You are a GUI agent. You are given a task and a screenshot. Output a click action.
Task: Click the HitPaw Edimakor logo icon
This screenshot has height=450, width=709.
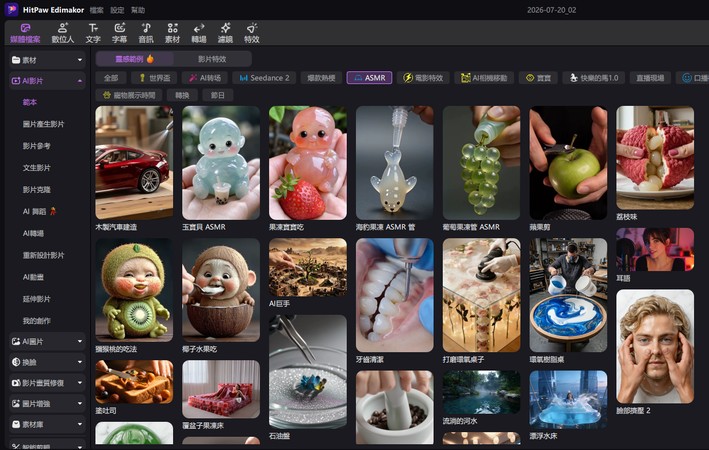pos(11,9)
